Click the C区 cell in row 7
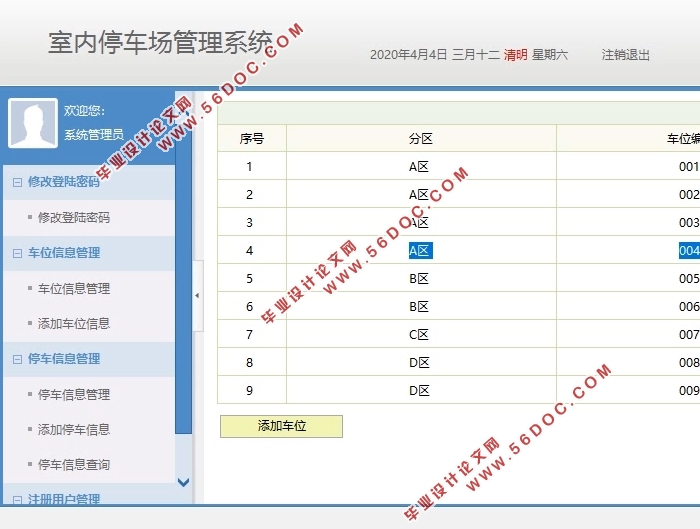Image resolution: width=700 pixels, height=529 pixels. (419, 335)
